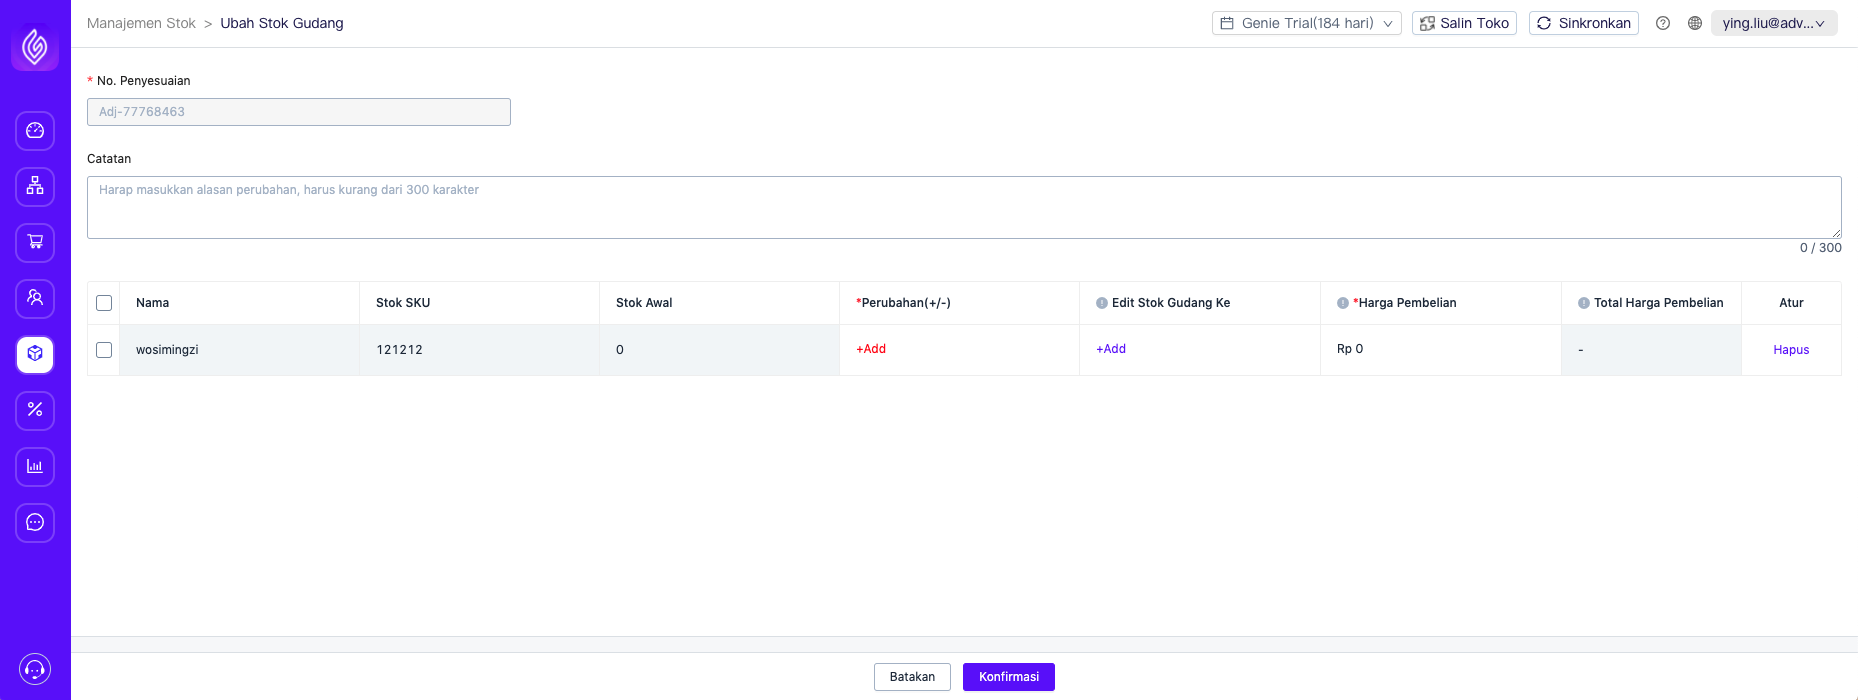Go to Manajemen Stok breadcrumb
Image resolution: width=1858 pixels, height=700 pixels.
(141, 23)
